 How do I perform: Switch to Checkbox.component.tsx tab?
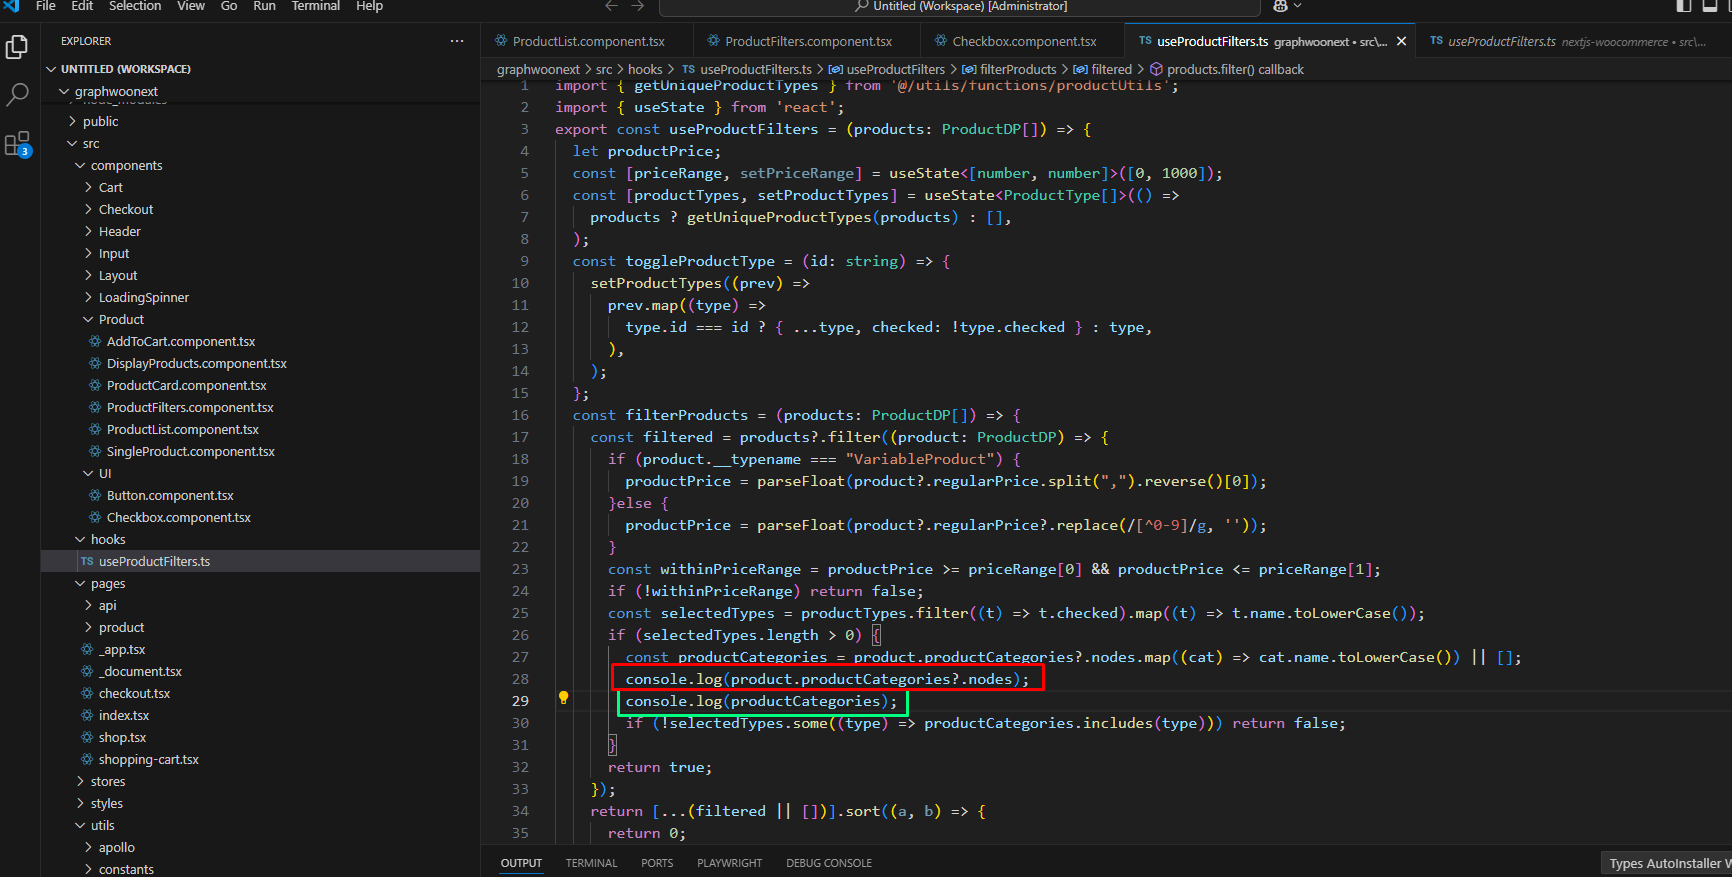(x=1024, y=42)
